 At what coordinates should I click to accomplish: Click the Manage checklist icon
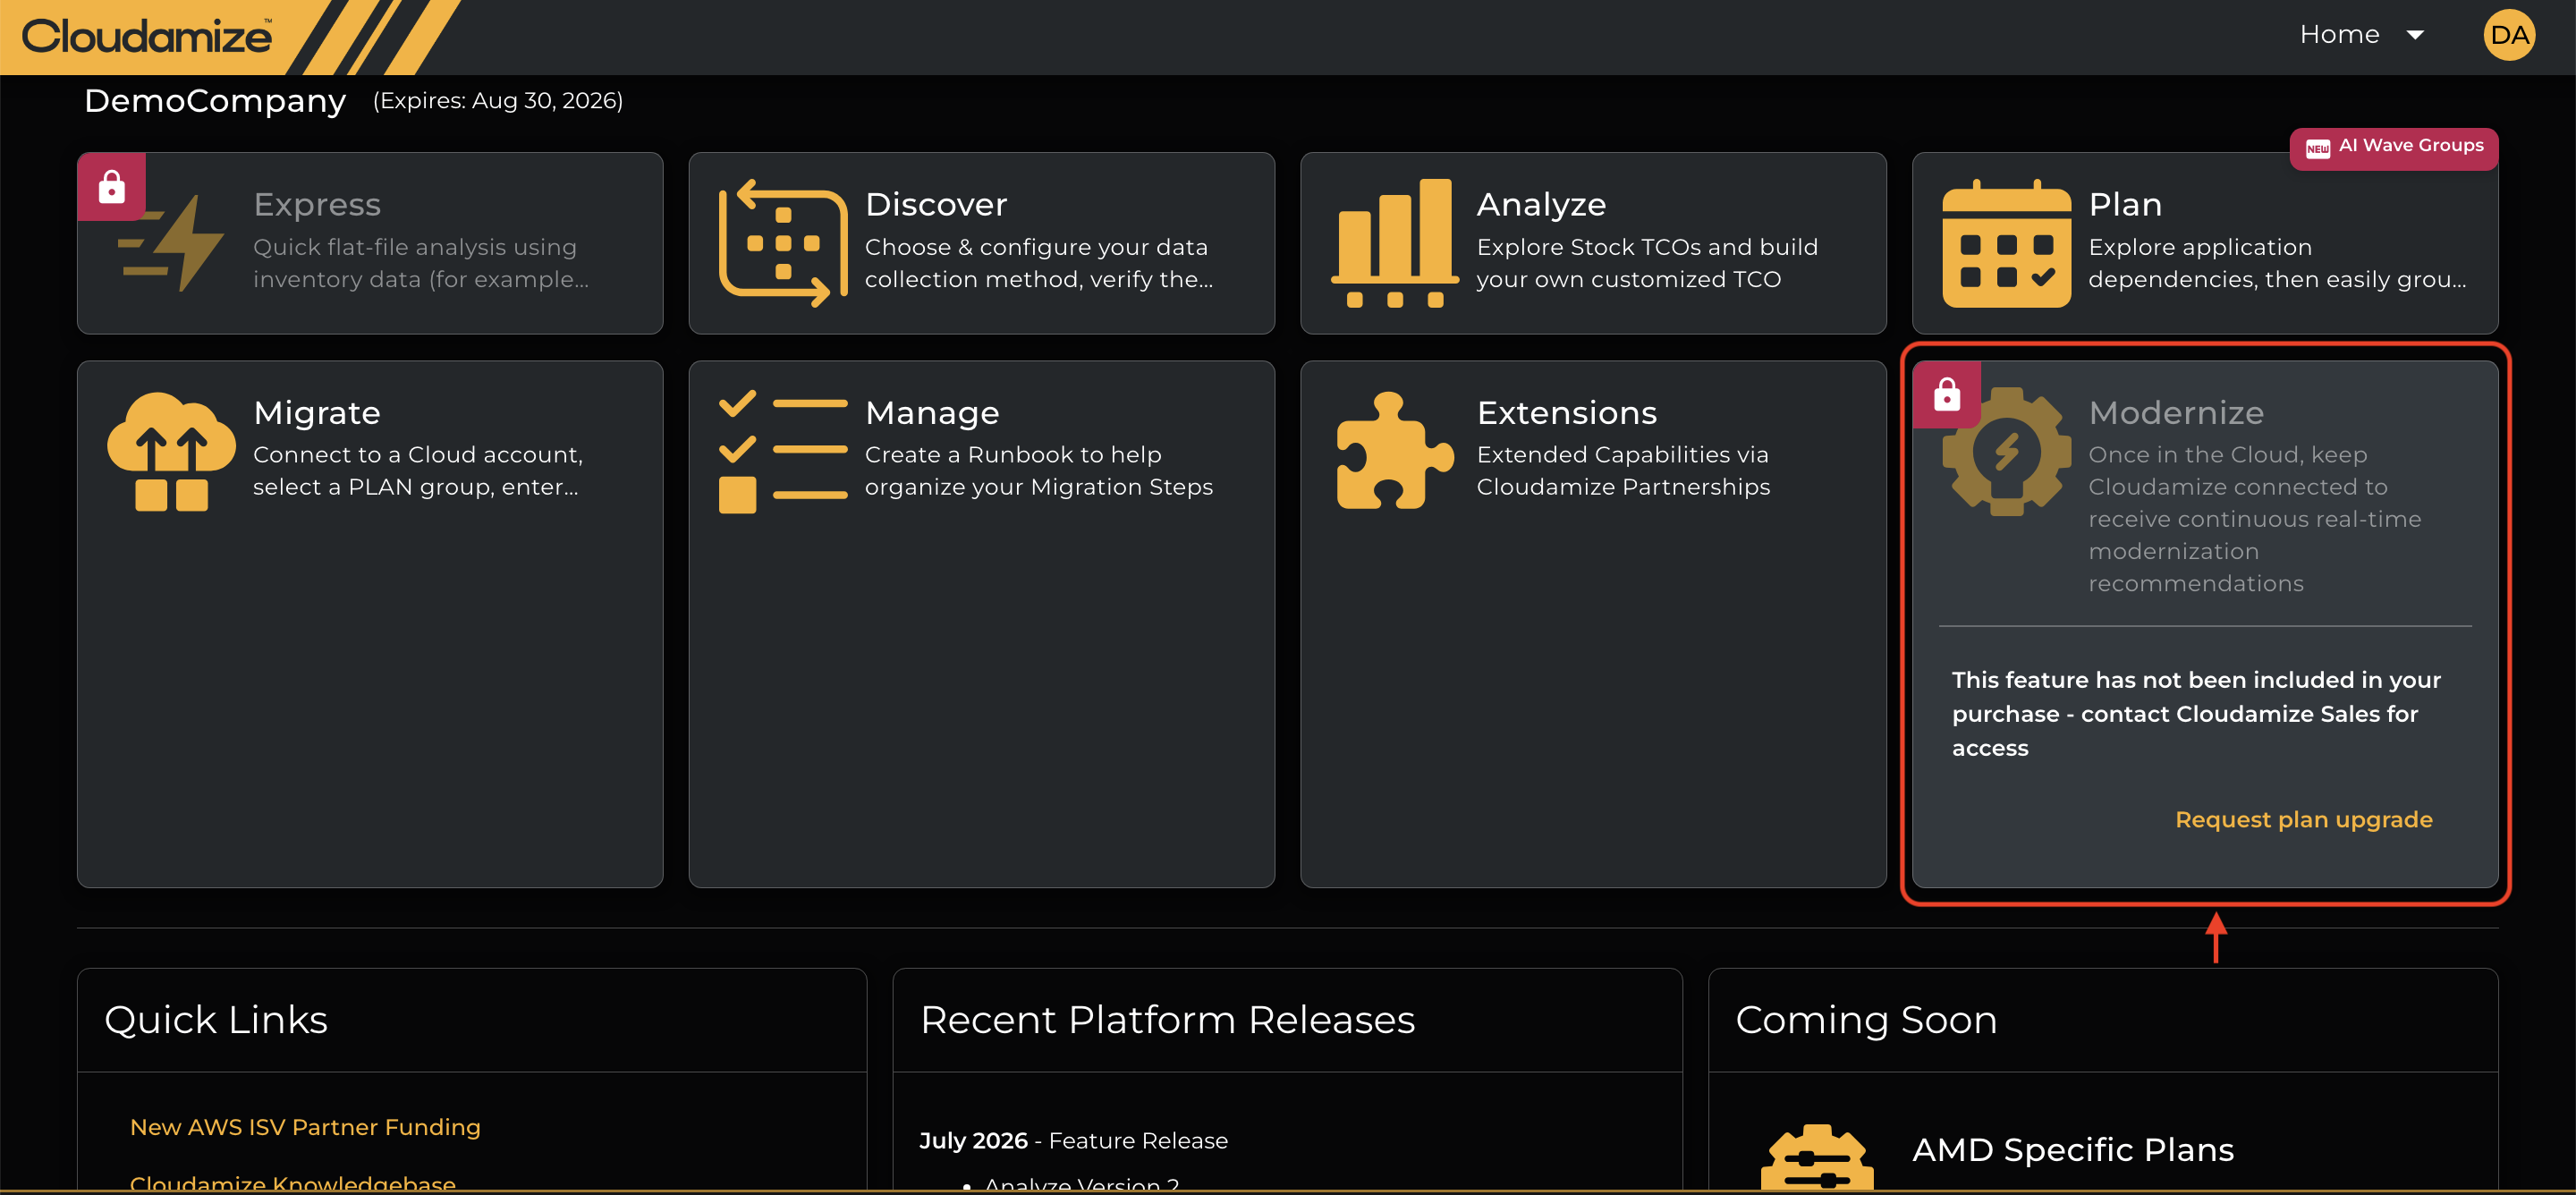tap(783, 451)
